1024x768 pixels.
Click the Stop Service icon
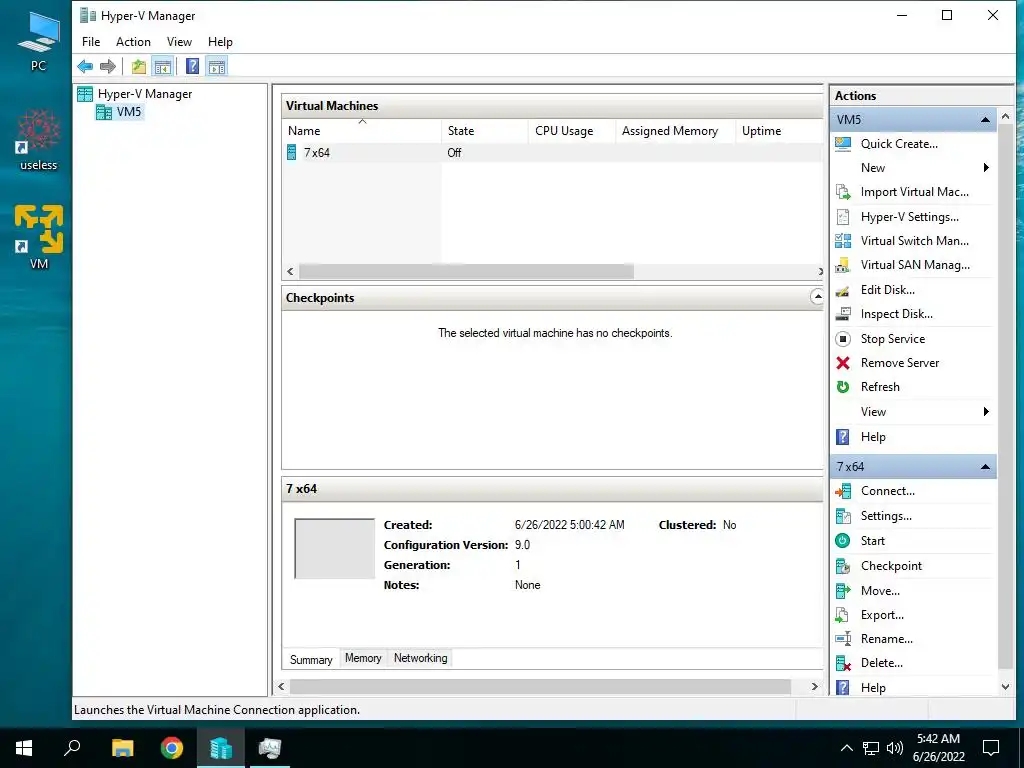[843, 339]
